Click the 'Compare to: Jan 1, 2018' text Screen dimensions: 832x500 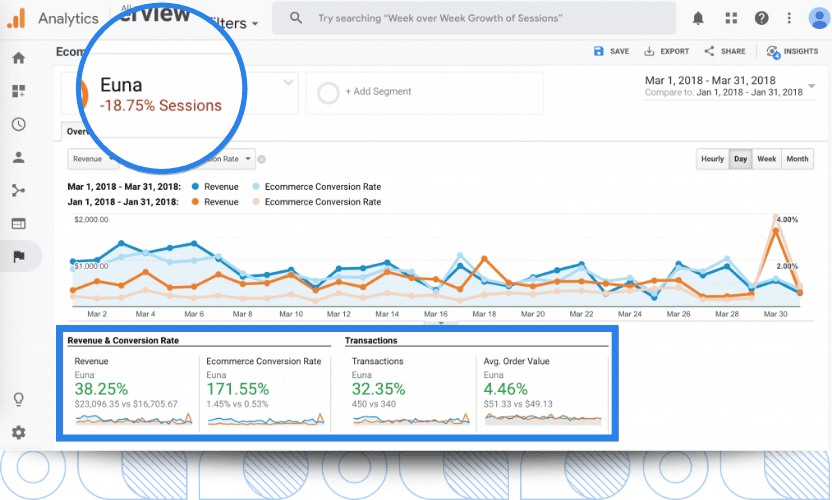point(724,92)
